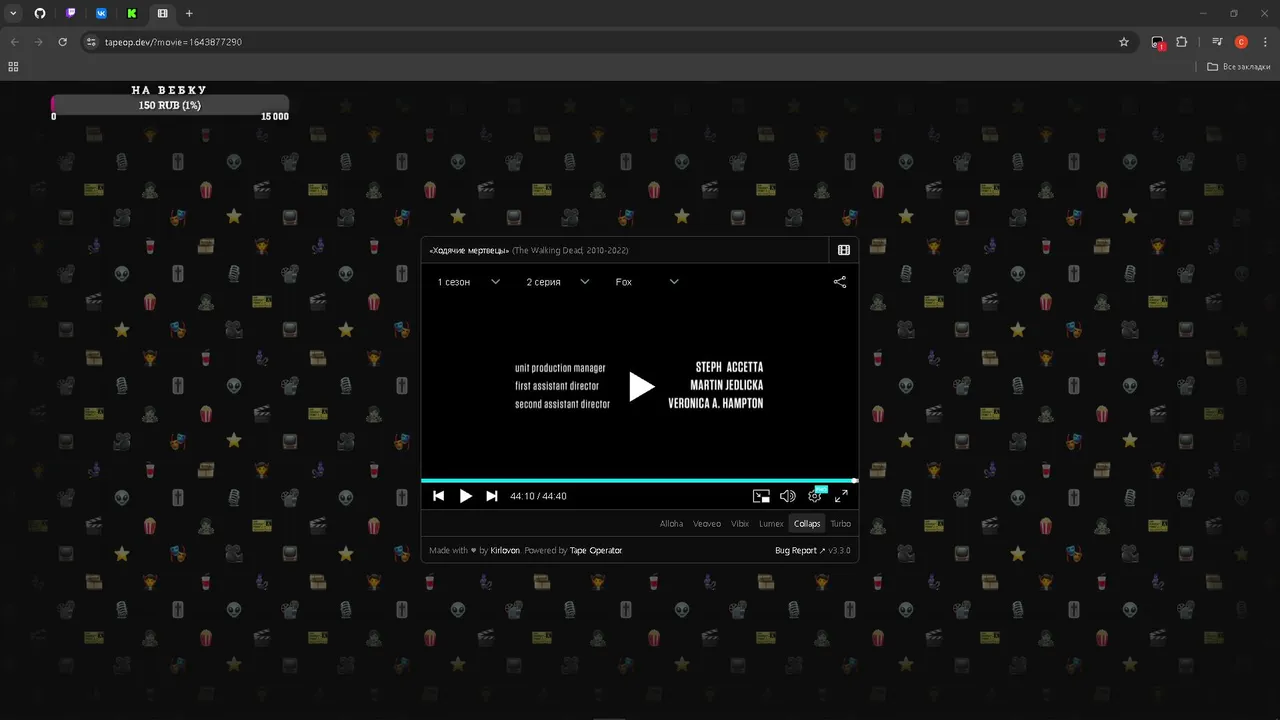Switch to the GitHub browser tab
1280x720 pixels.
point(40,13)
